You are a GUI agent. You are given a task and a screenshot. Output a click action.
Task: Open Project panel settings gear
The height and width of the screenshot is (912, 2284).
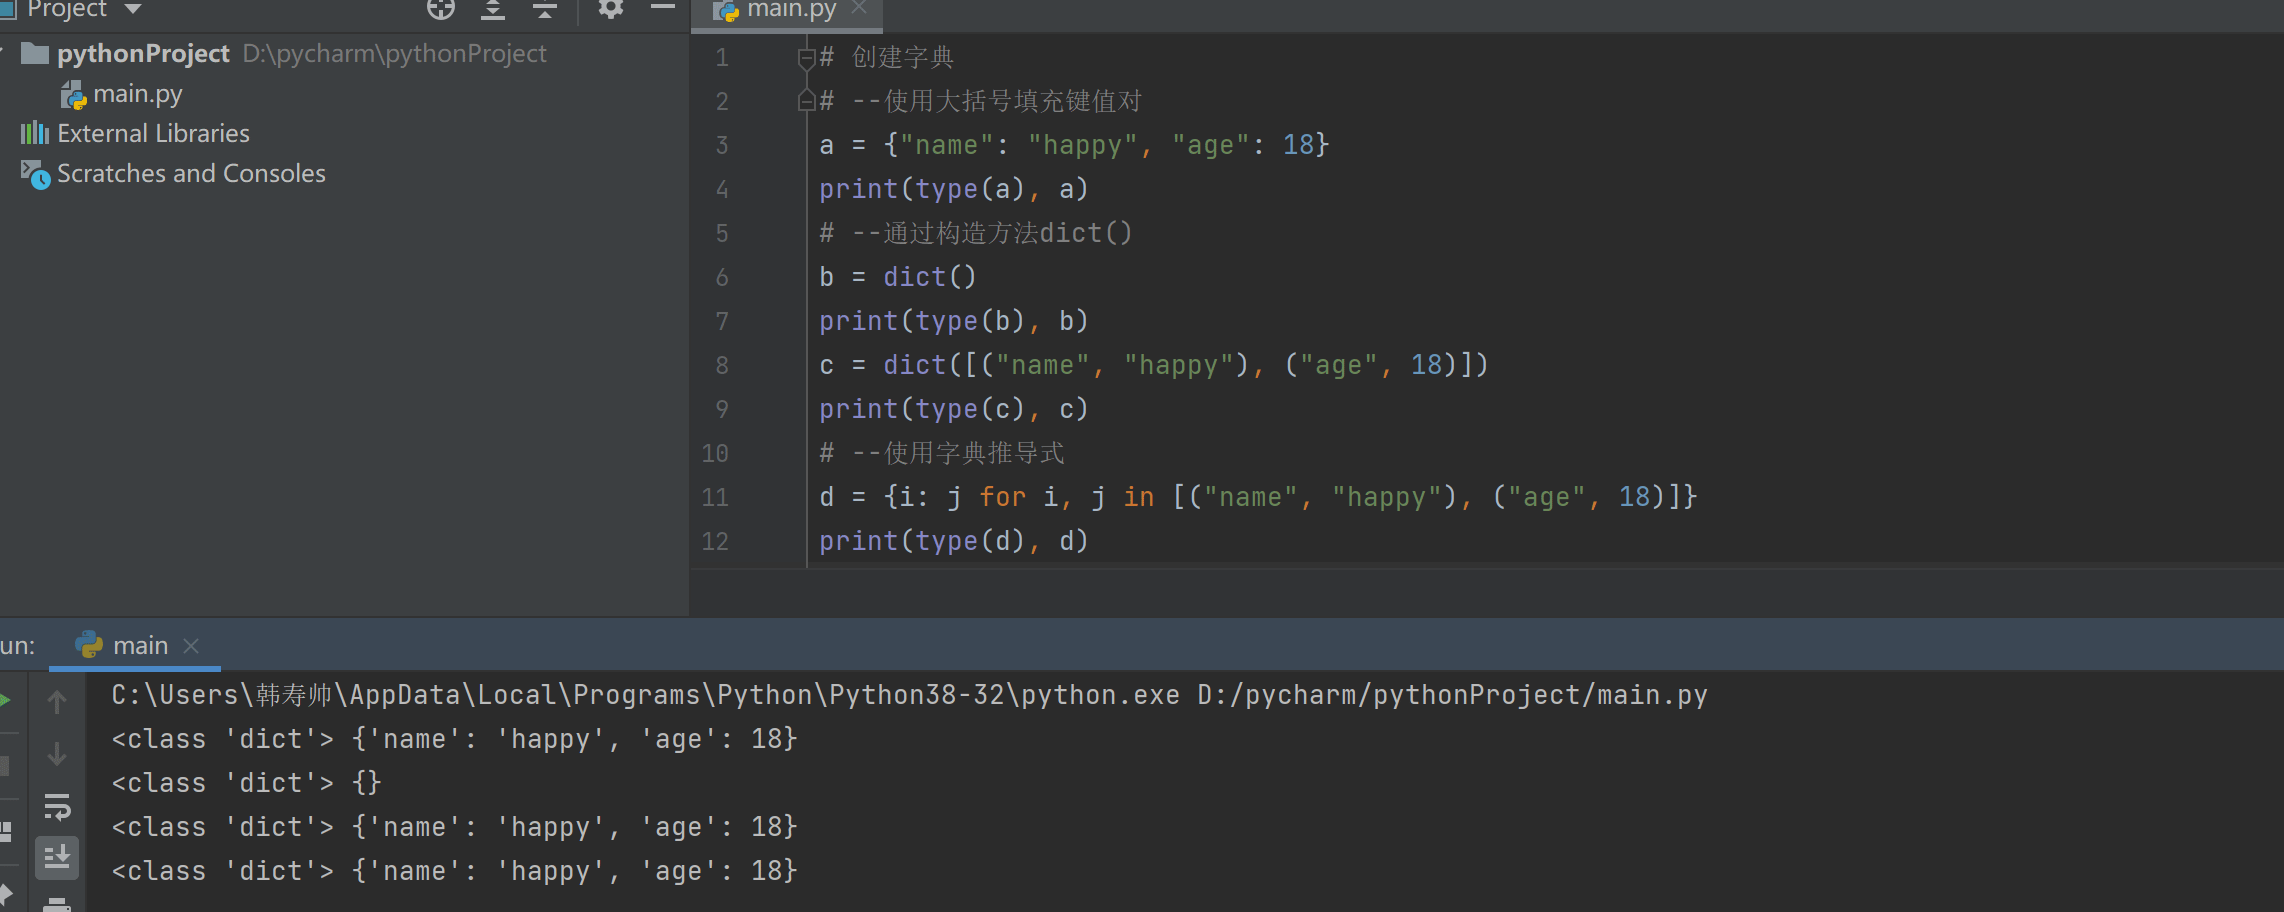pos(610,9)
